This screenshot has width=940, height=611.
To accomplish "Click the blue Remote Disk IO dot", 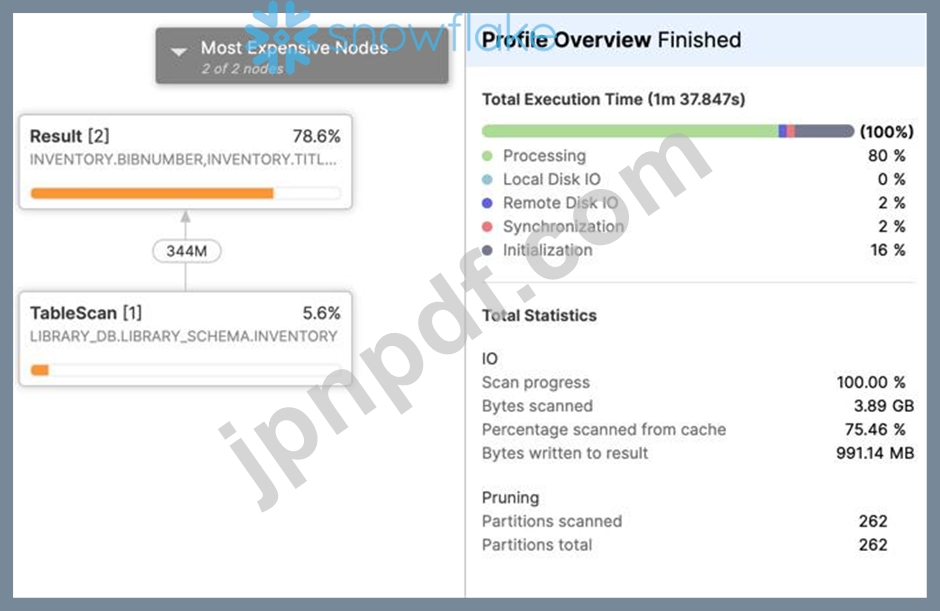I will [x=487, y=203].
